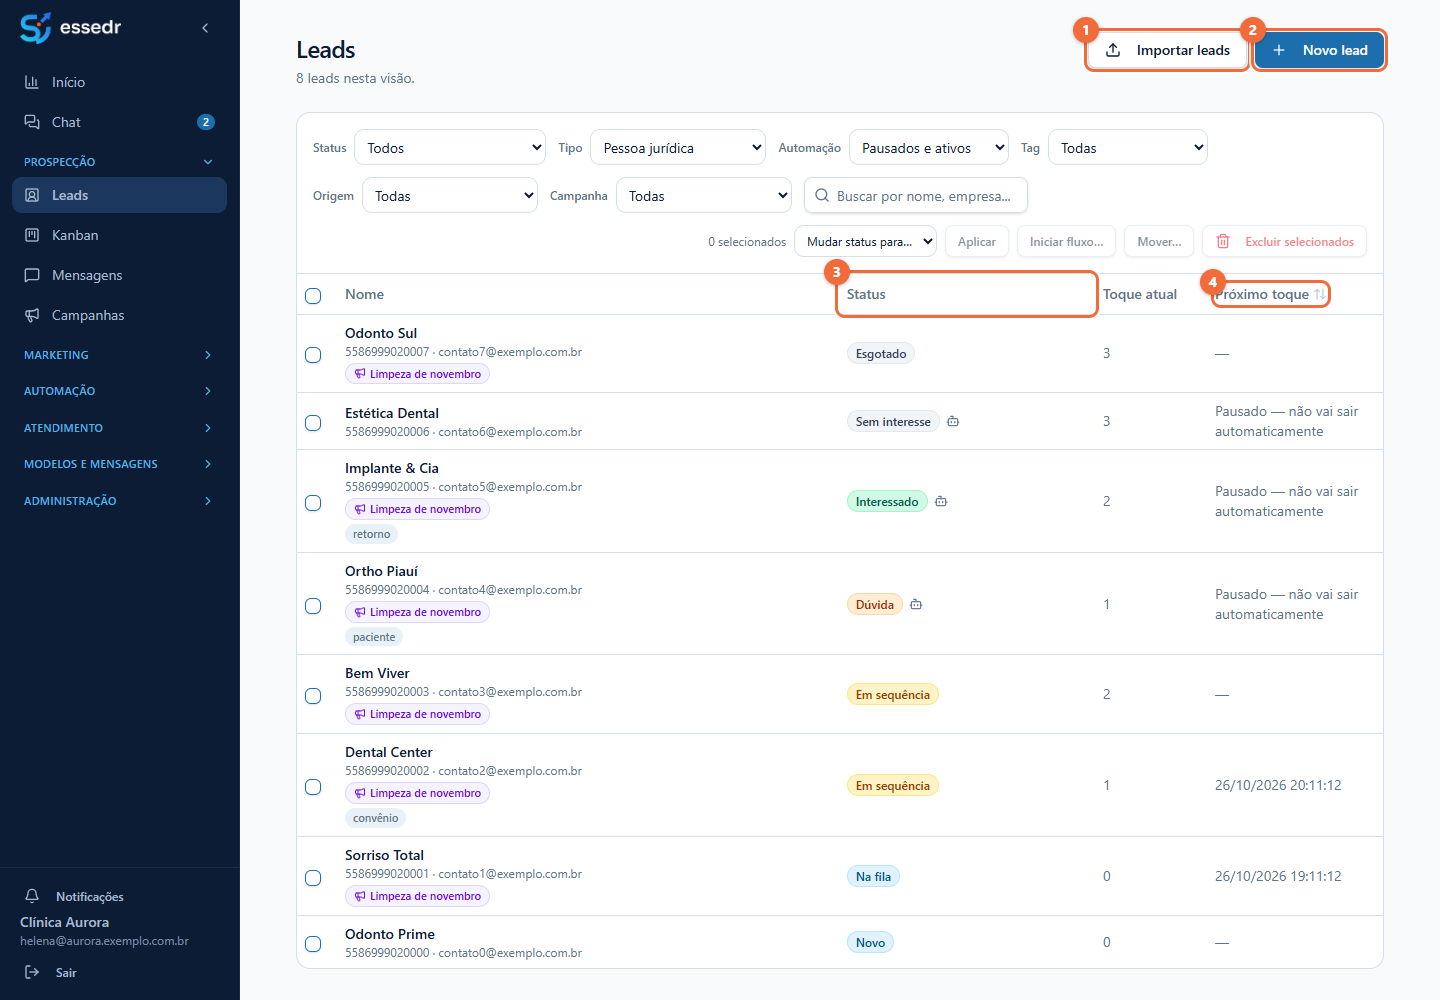Click the Novo lead button
The width and height of the screenshot is (1440, 1000).
1319,50
